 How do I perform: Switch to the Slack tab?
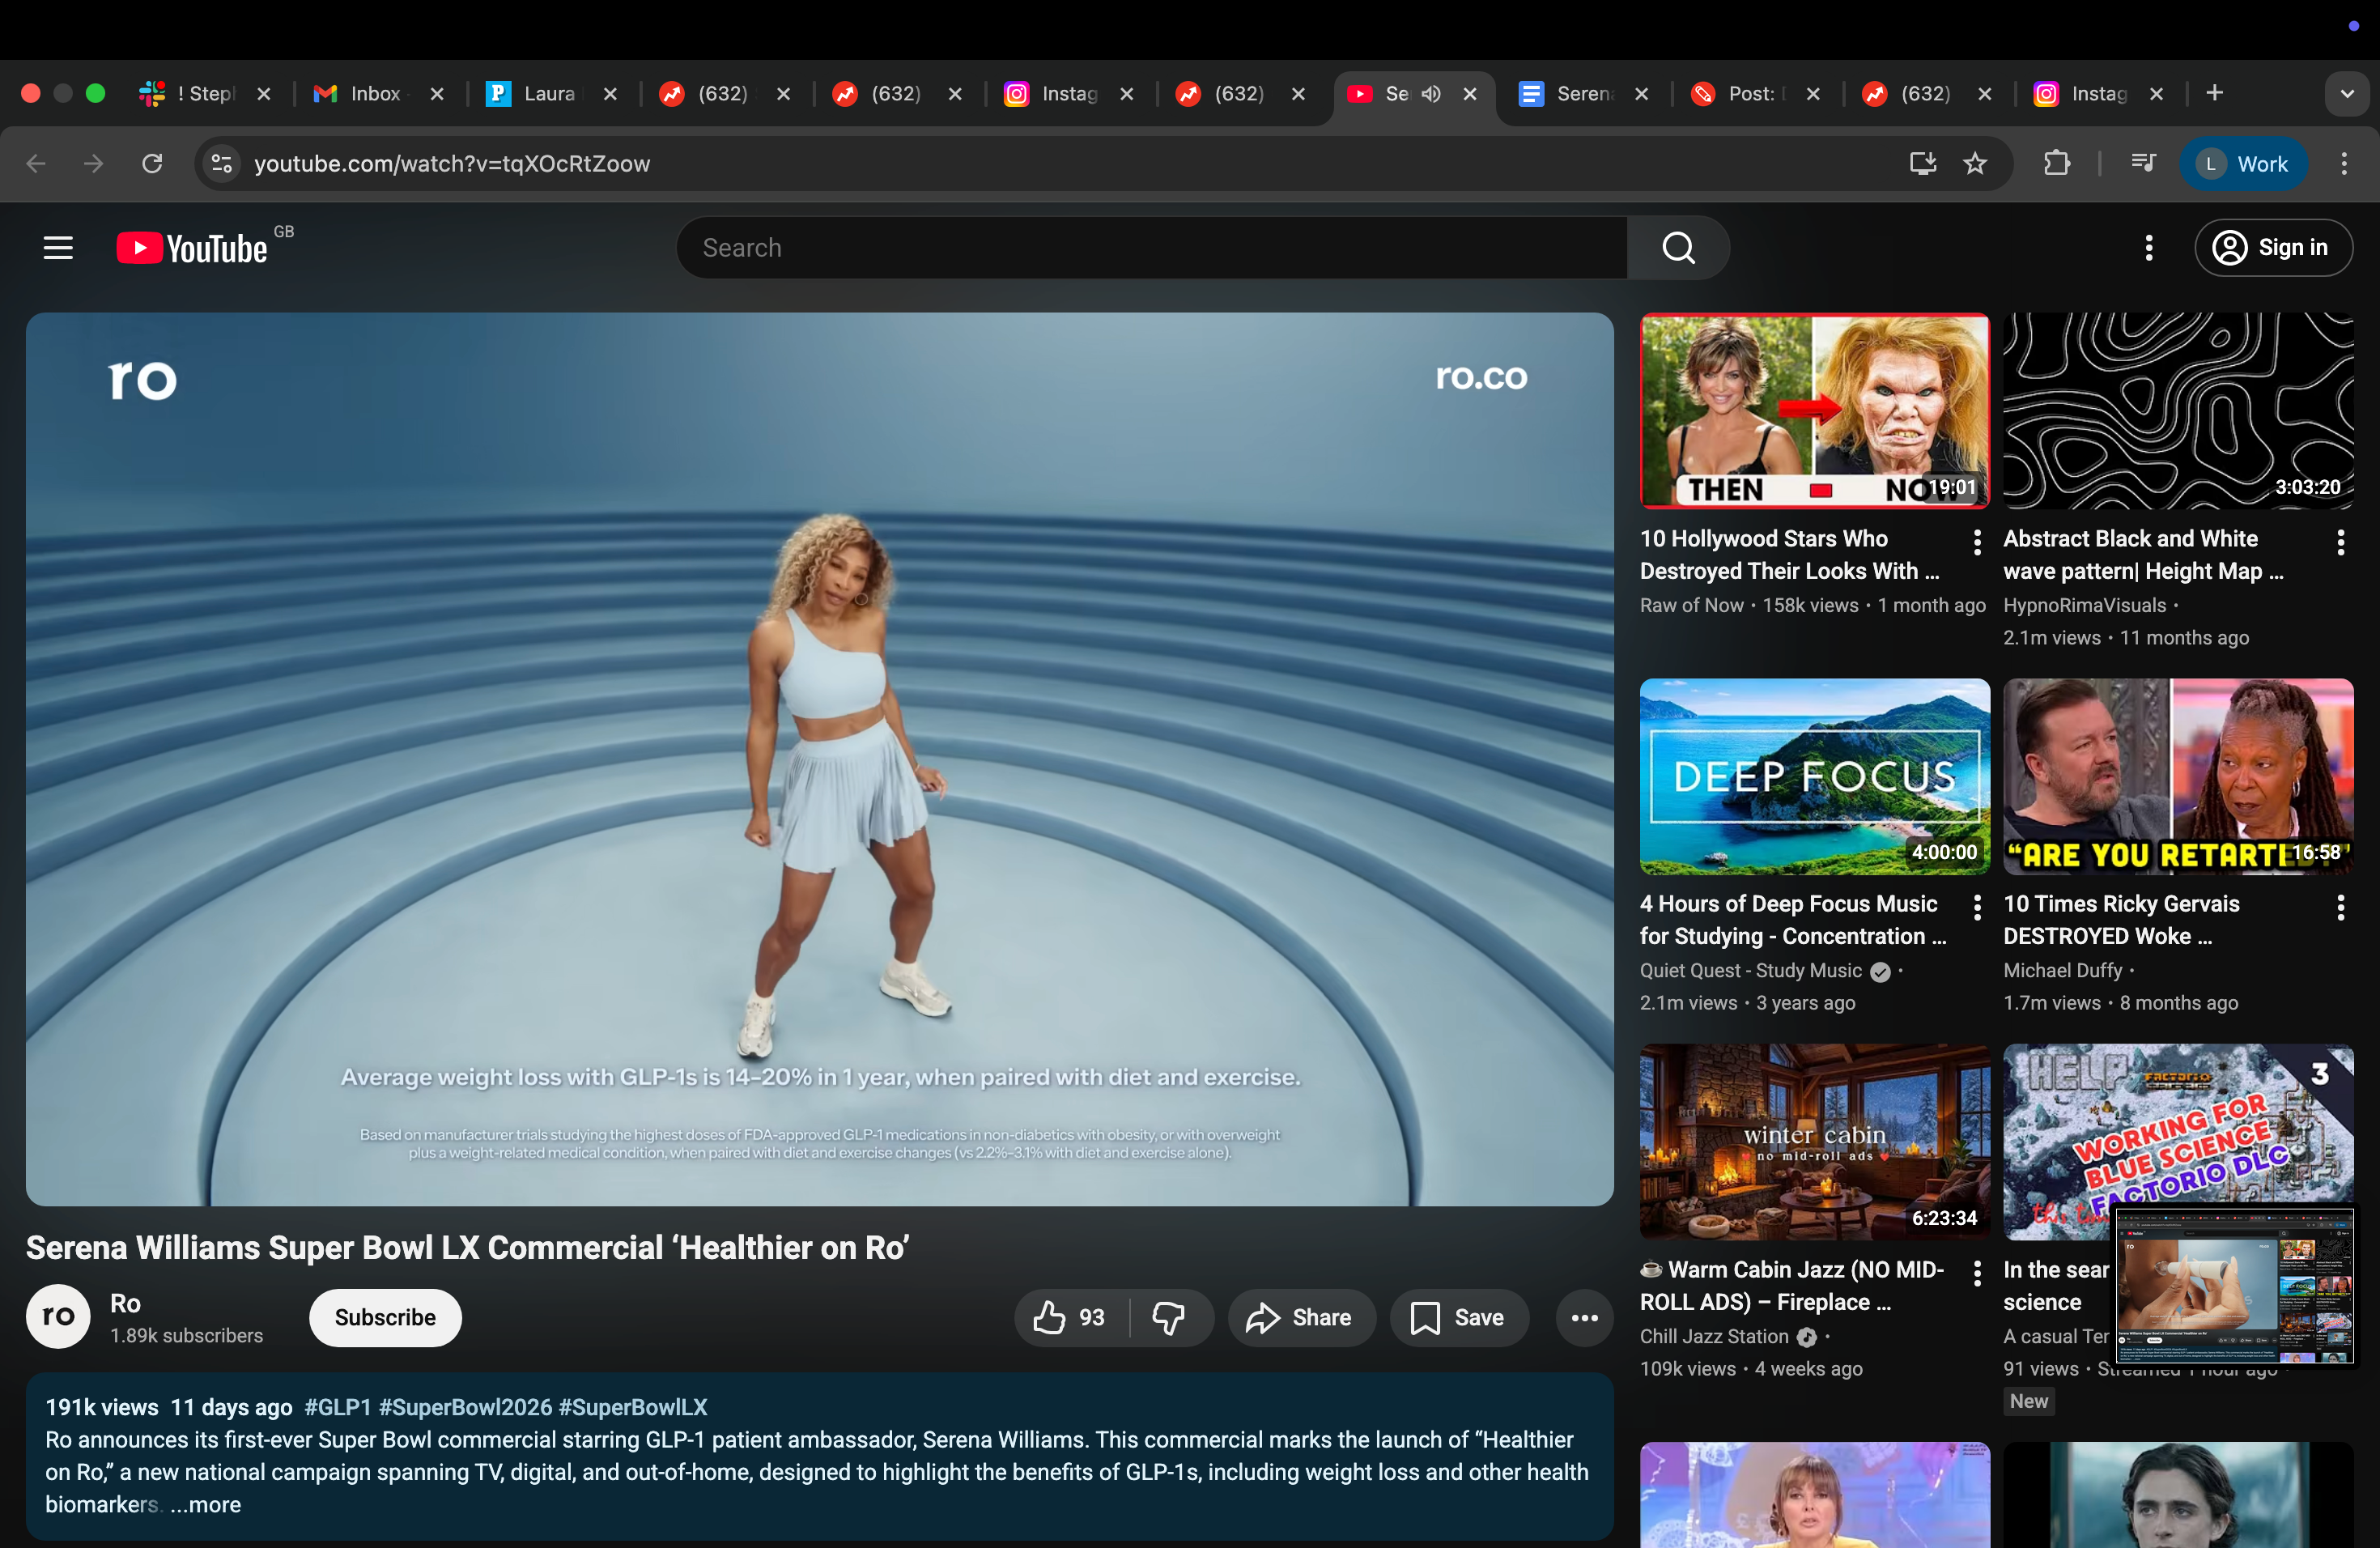point(205,93)
